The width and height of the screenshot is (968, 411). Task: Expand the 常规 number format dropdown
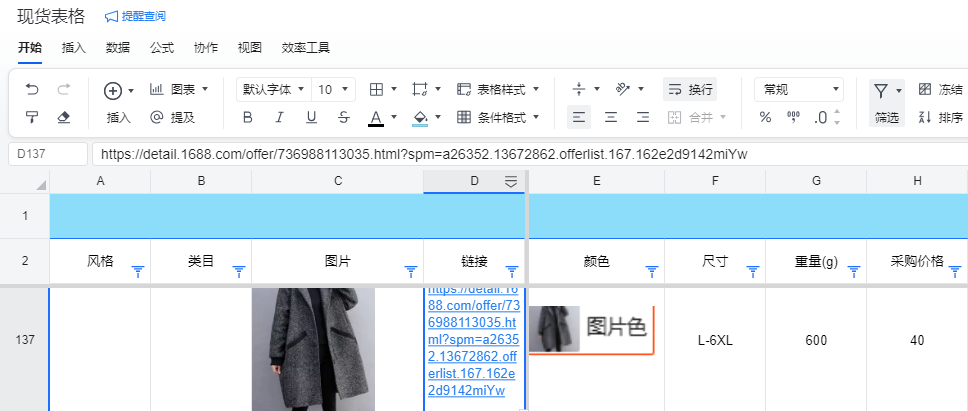tap(798, 89)
